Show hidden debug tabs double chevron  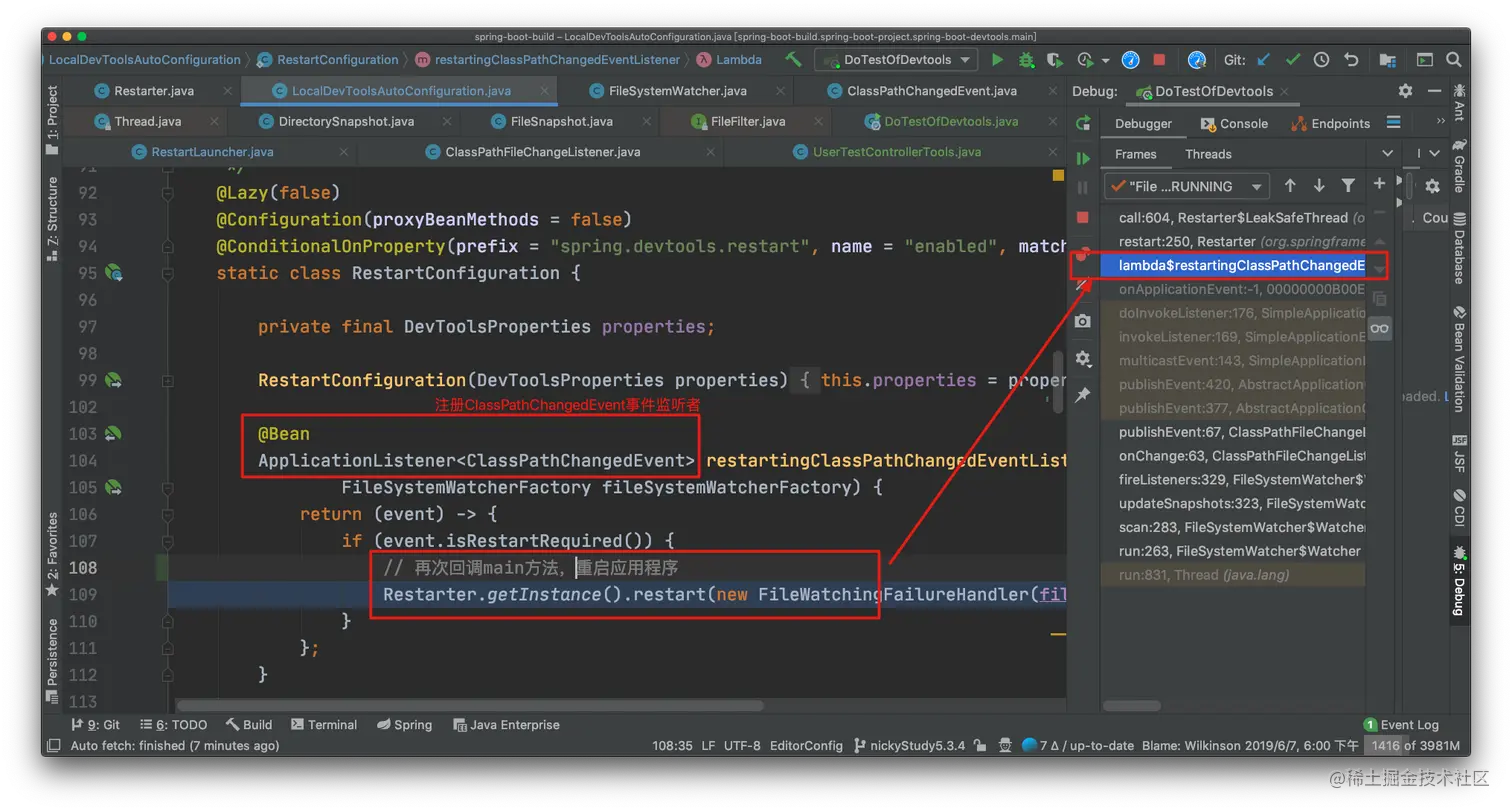point(1440,122)
